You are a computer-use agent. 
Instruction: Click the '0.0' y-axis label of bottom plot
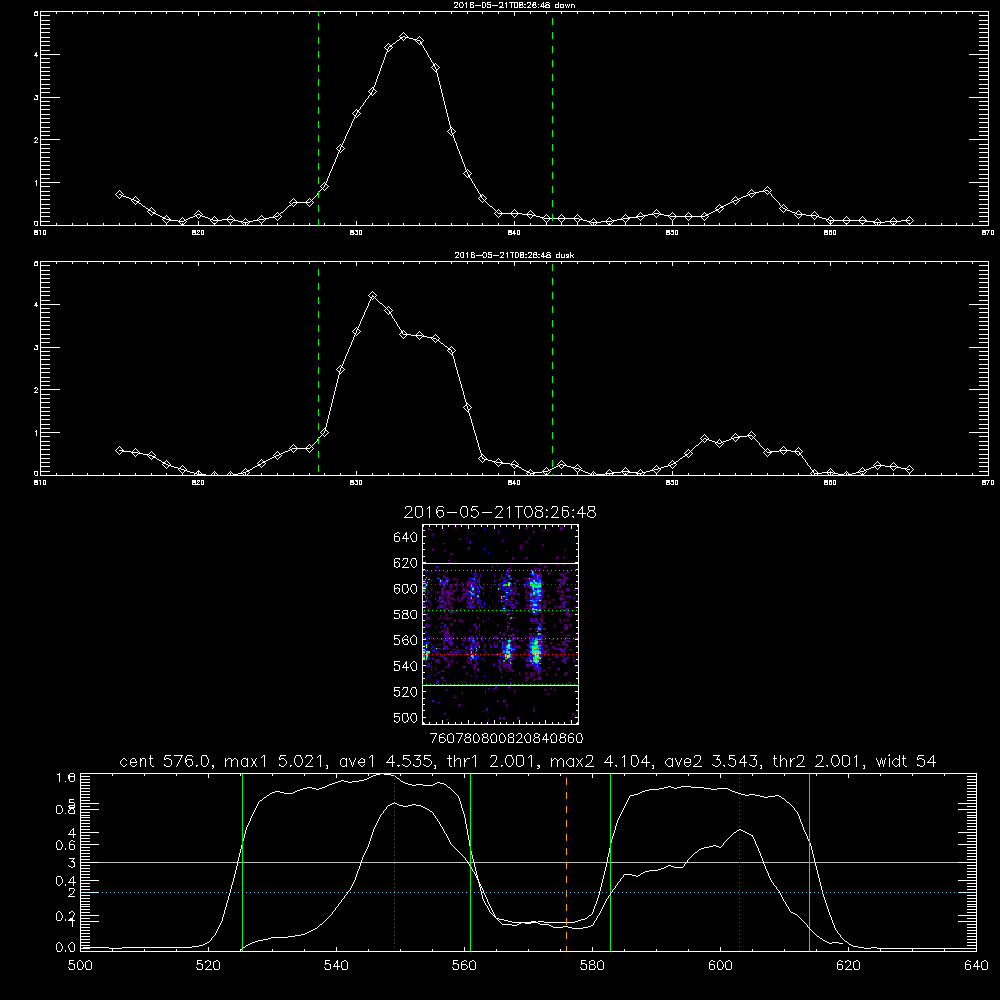coord(66,948)
